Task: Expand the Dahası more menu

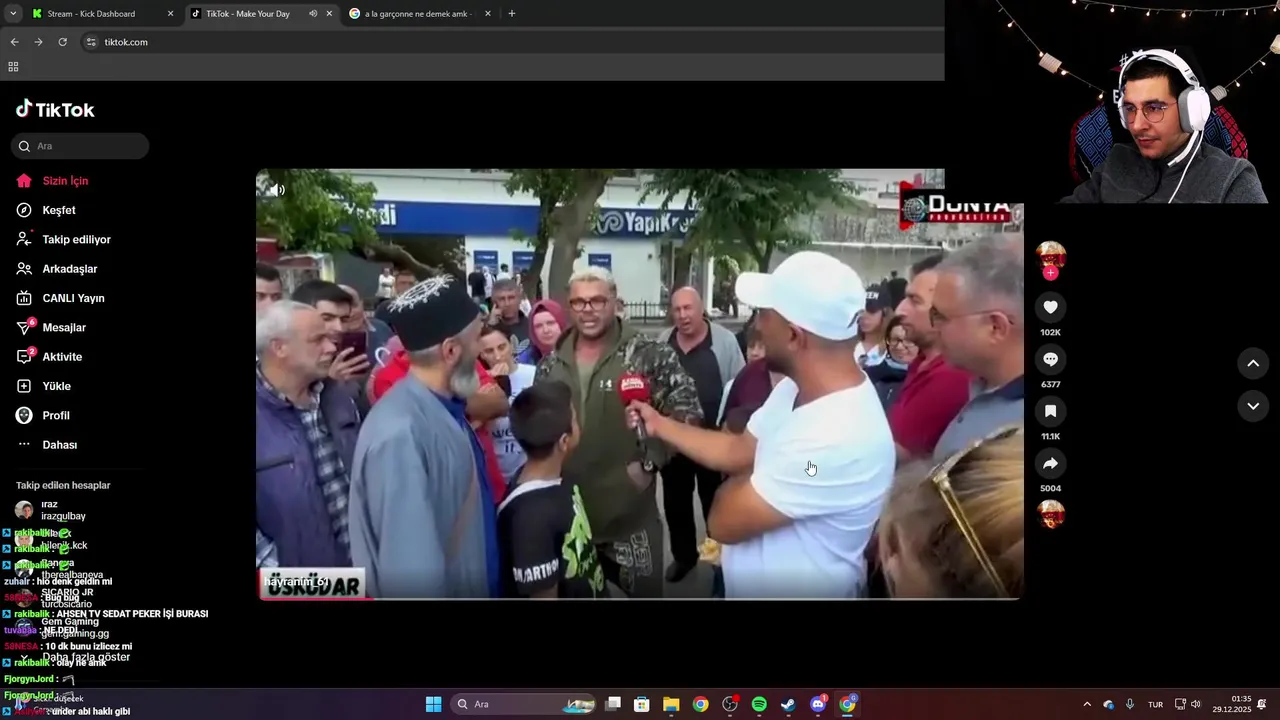Action: tap(59, 445)
